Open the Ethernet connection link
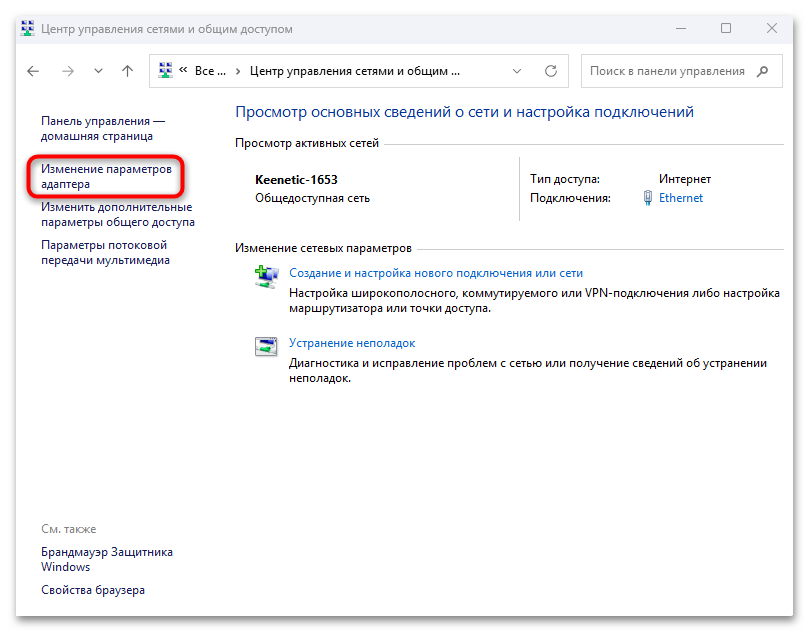The height and width of the screenshot is (632, 809). pos(681,197)
